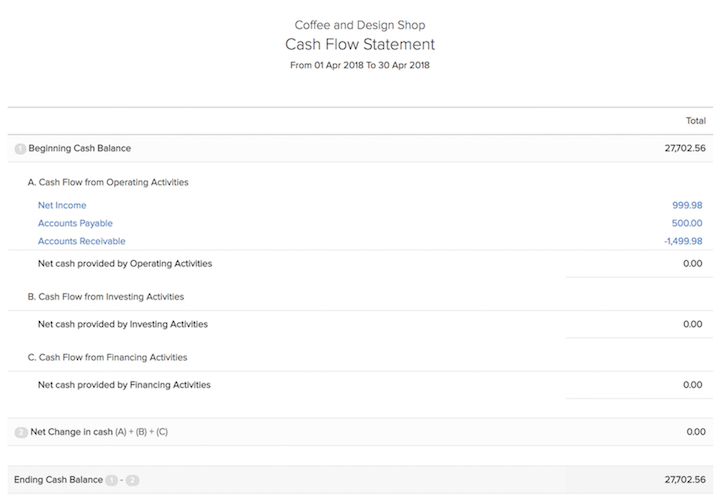Screen dimensions: 720x504
Task: Click the Total column header
Action: (x=695, y=120)
